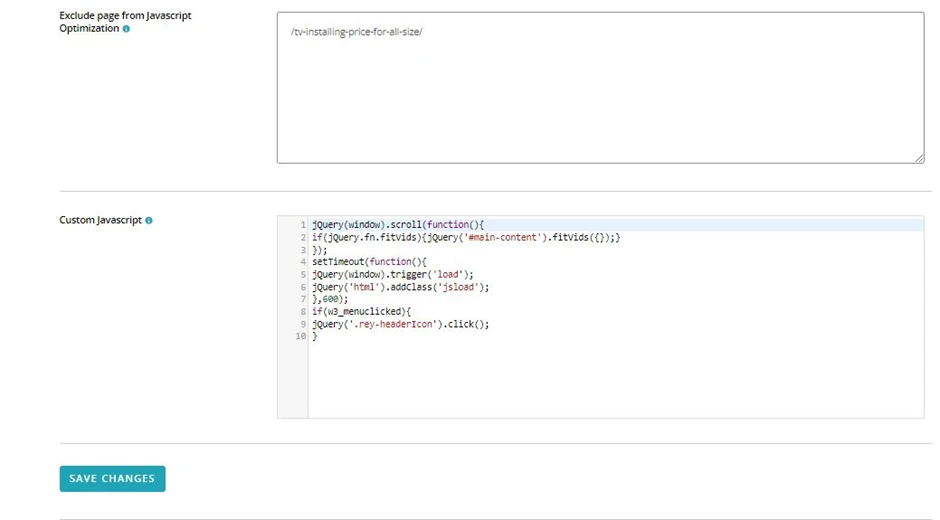Click the Save Changes button

(x=112, y=478)
